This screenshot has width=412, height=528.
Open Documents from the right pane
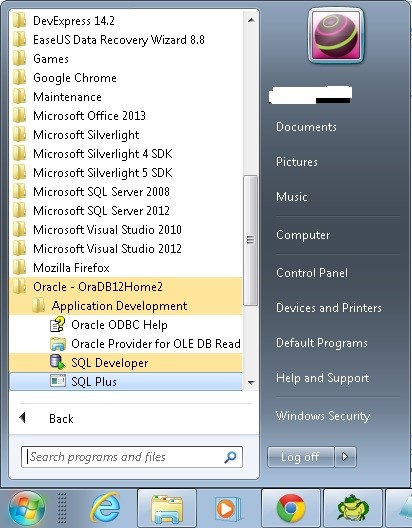click(x=306, y=127)
